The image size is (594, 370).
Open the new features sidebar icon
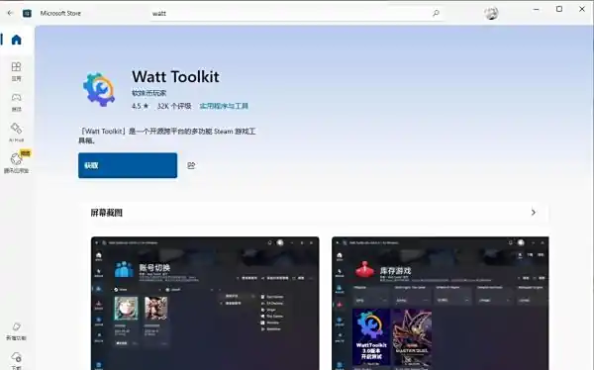click(x=16, y=331)
